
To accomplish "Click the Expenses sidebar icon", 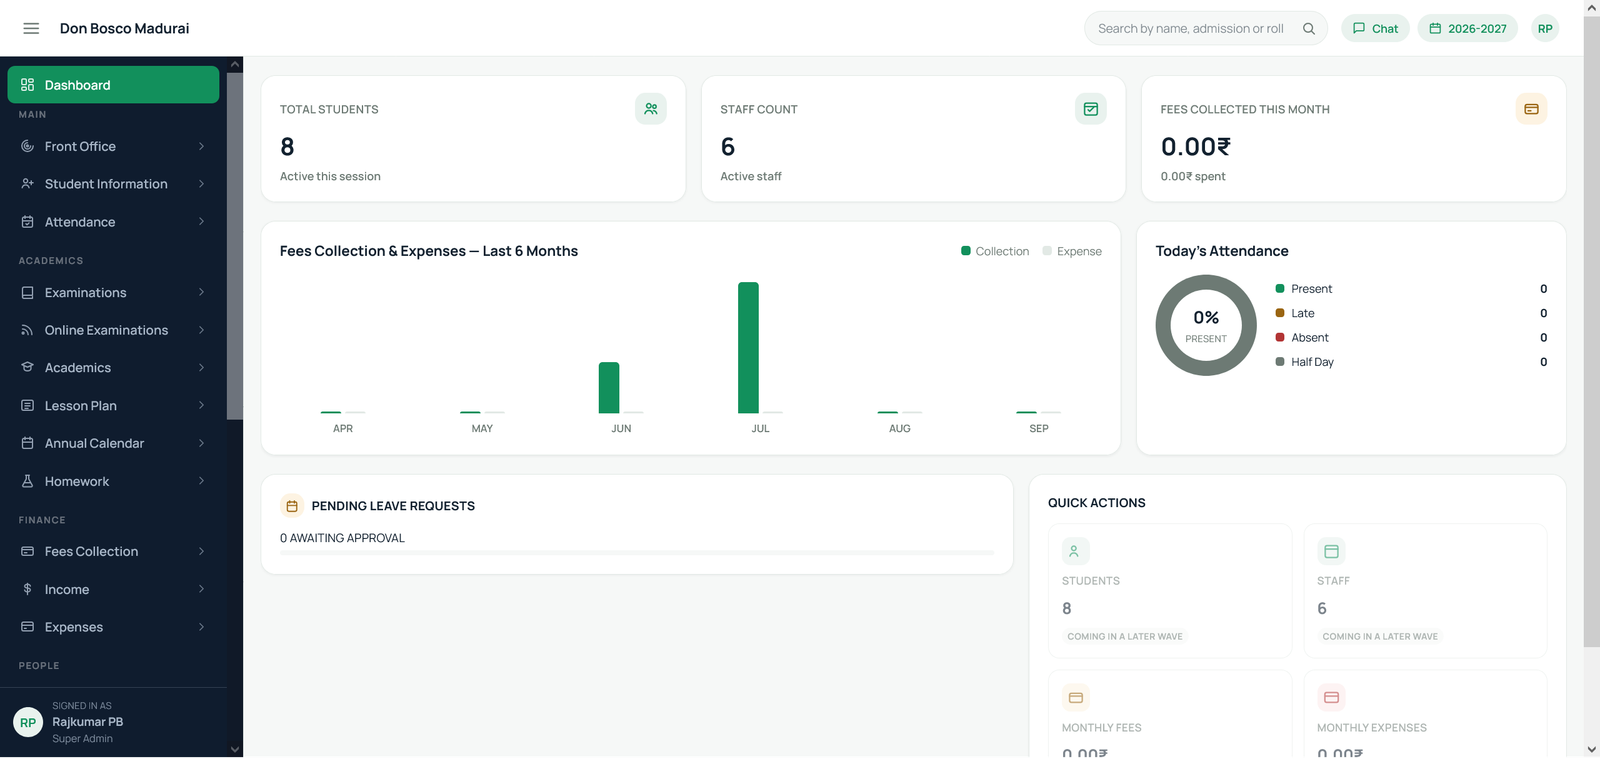I will pyautogui.click(x=27, y=627).
